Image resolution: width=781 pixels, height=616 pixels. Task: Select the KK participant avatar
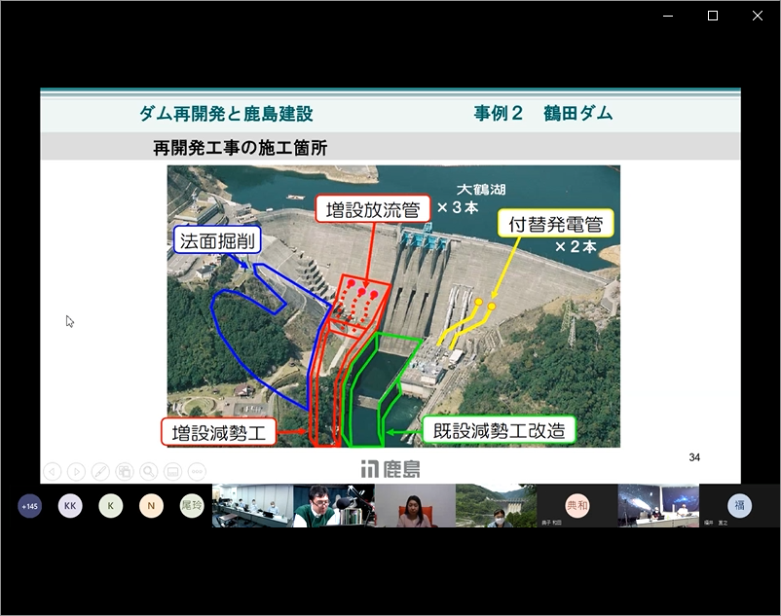(70, 506)
